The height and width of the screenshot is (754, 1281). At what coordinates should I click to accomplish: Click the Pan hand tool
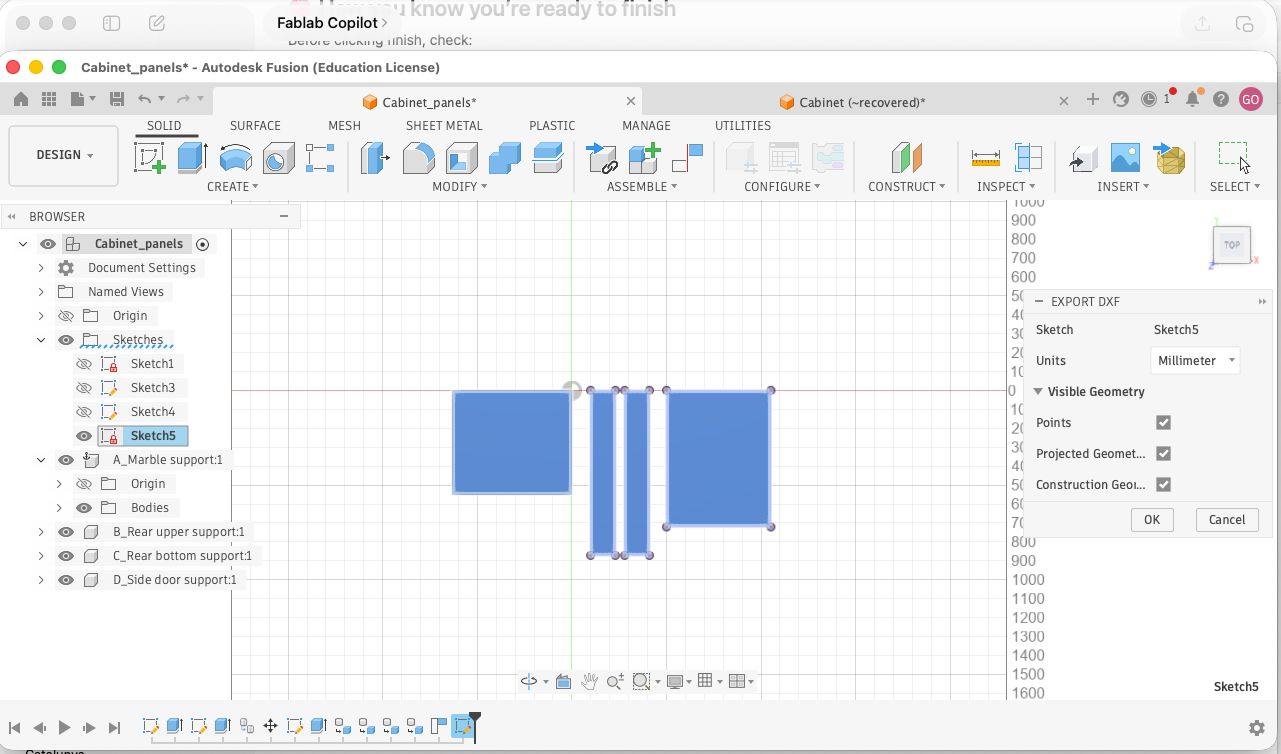click(x=589, y=681)
